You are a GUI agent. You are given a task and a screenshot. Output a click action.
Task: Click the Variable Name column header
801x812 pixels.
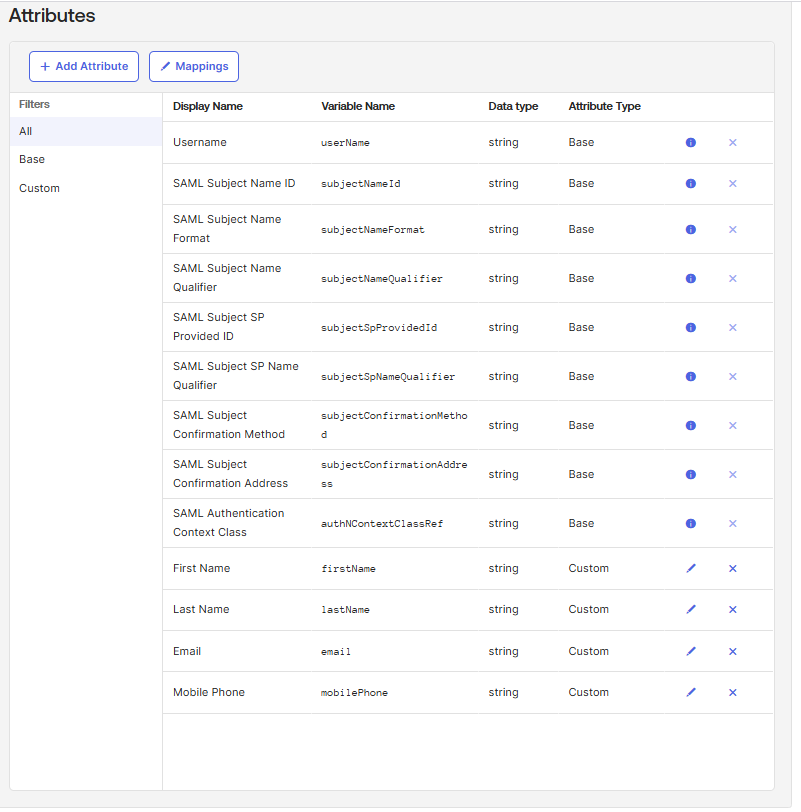click(358, 106)
